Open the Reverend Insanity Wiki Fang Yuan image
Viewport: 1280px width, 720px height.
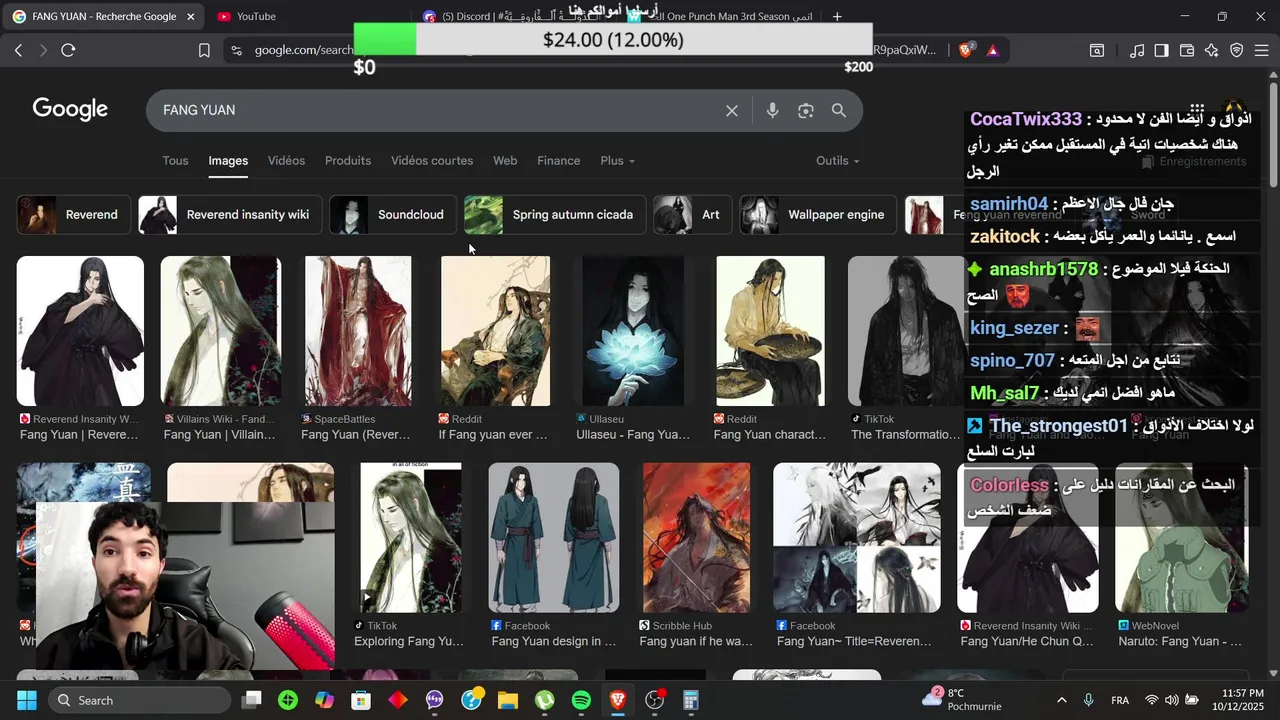tap(80, 331)
